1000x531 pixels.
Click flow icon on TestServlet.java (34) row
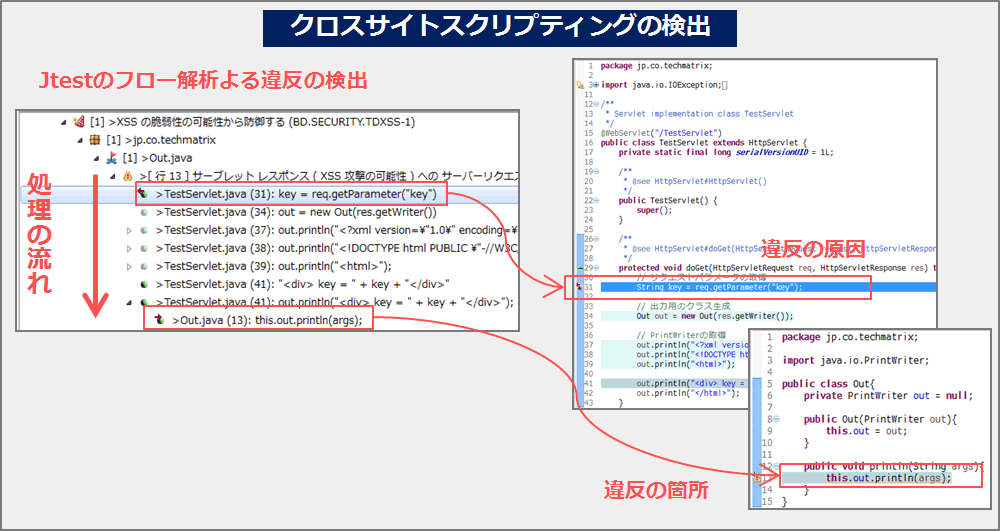click(x=144, y=212)
